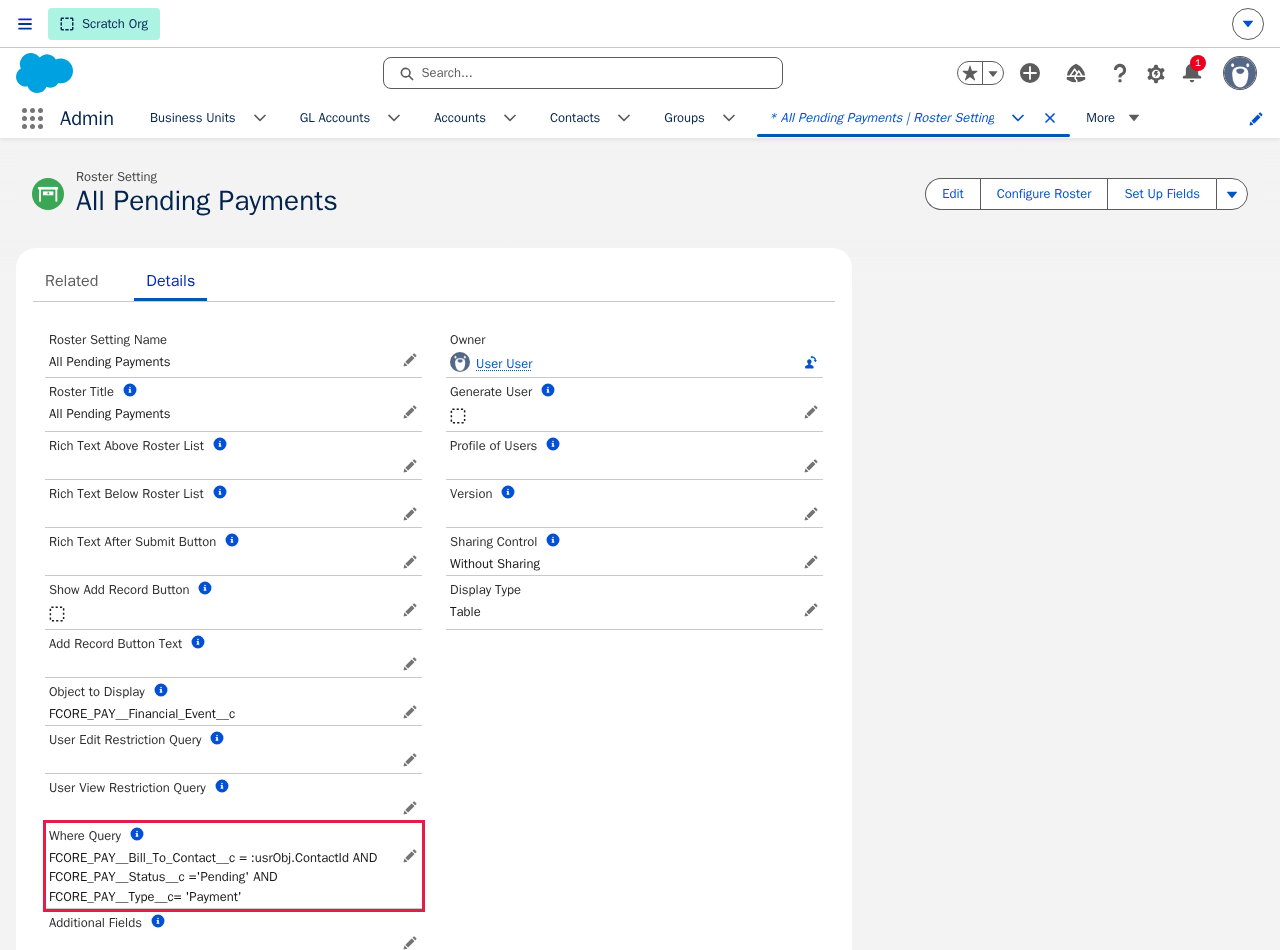
Task: Close the All Pending Payments tab
Action: coord(1050,118)
